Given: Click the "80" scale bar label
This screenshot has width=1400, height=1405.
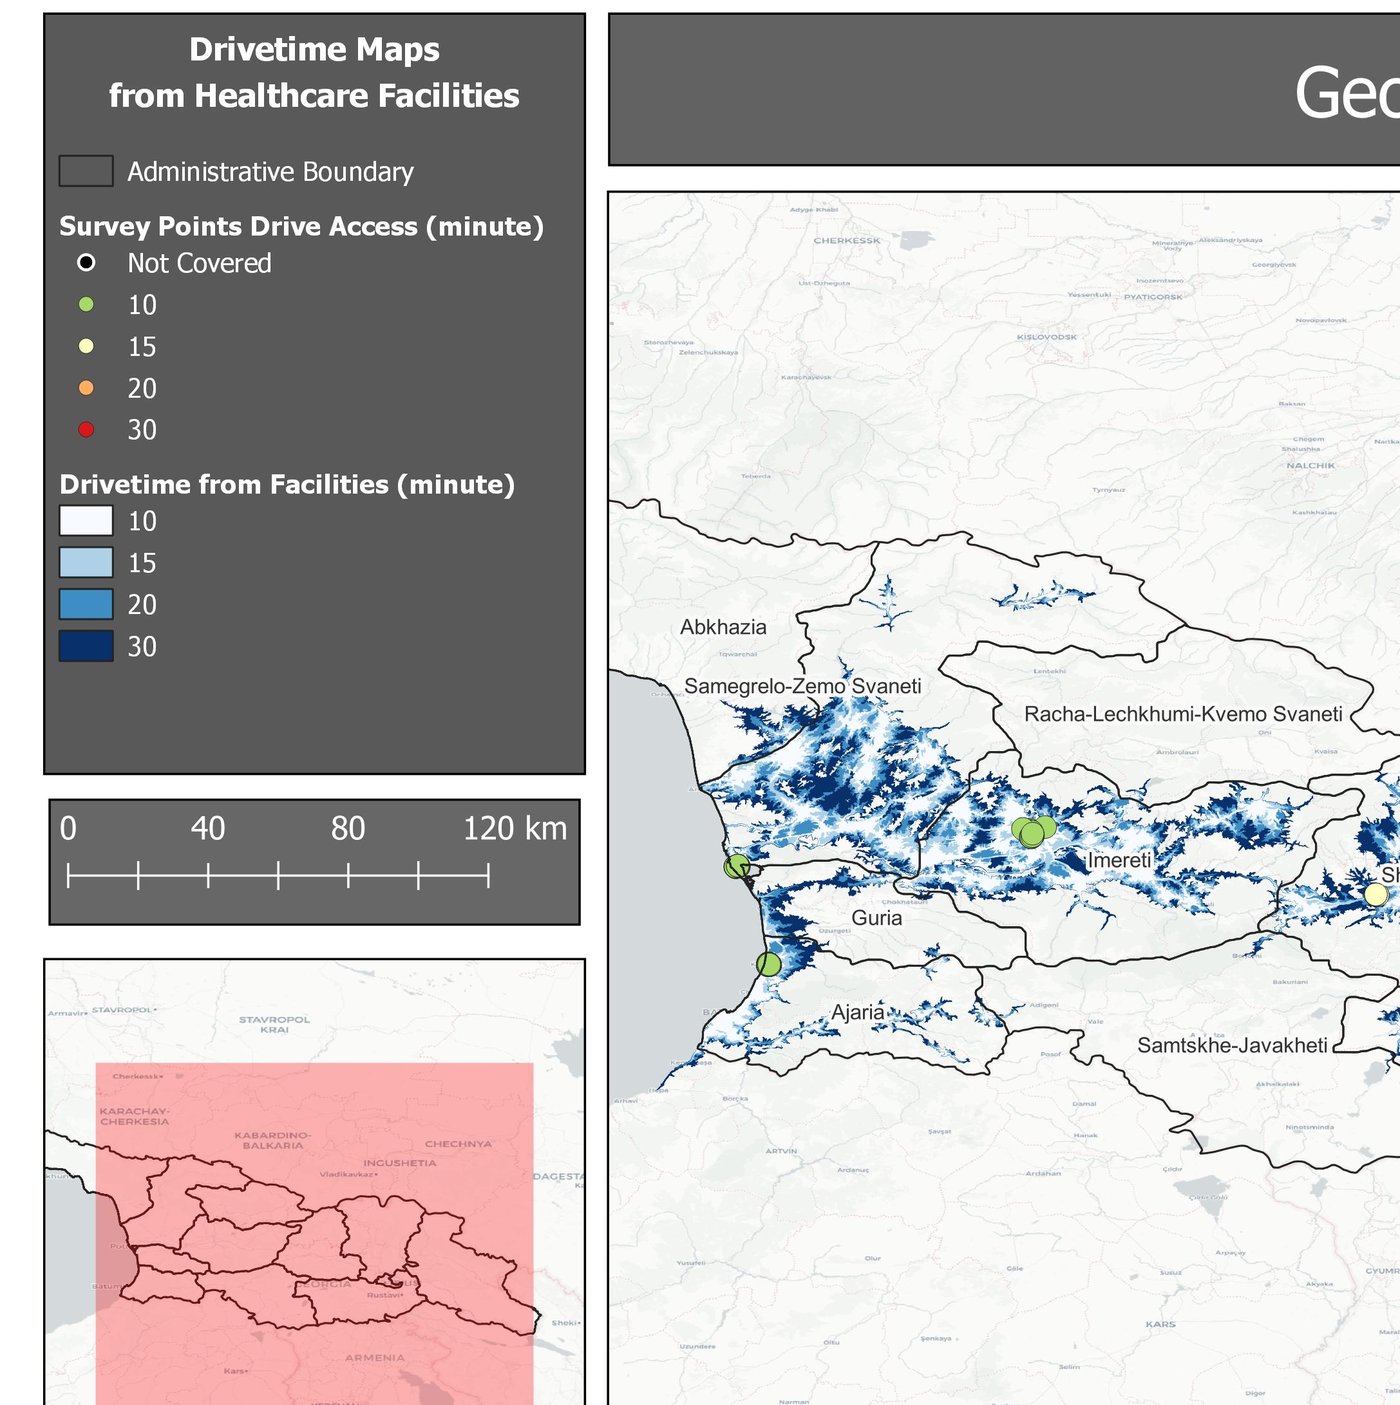Looking at the screenshot, I should 348,829.
